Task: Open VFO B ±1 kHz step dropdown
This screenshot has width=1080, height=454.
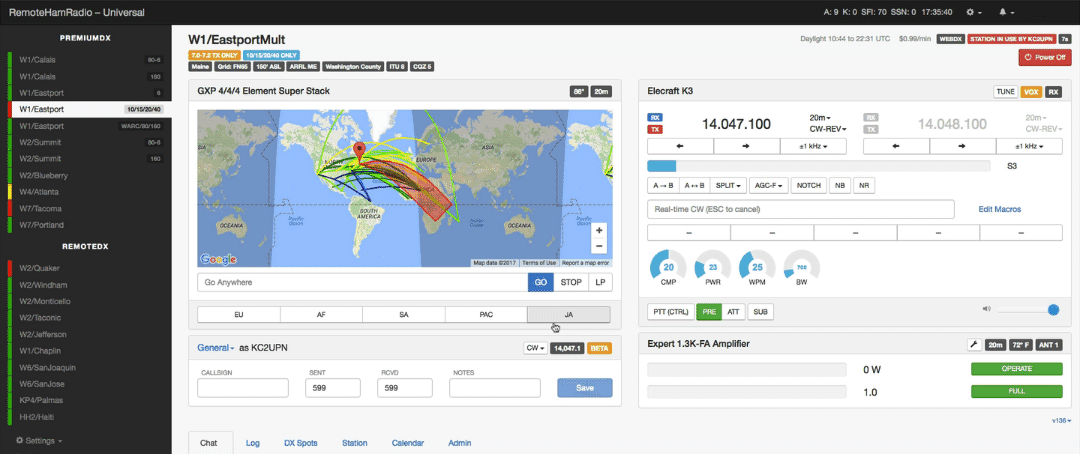Action: pyautogui.click(x=1029, y=146)
